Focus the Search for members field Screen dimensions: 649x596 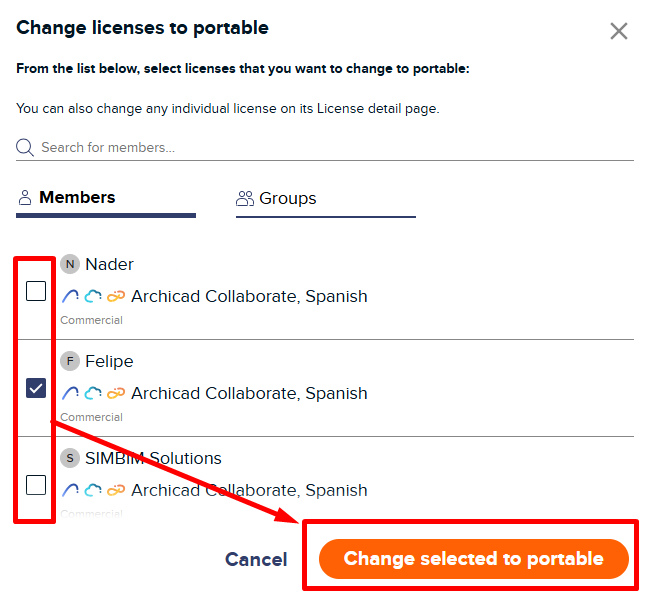[x=330, y=148]
